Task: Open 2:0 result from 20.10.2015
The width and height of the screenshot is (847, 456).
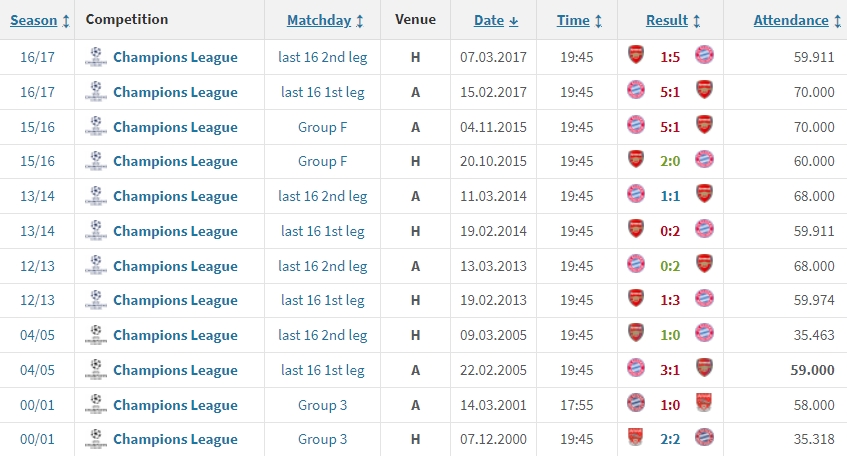Action: (x=670, y=161)
